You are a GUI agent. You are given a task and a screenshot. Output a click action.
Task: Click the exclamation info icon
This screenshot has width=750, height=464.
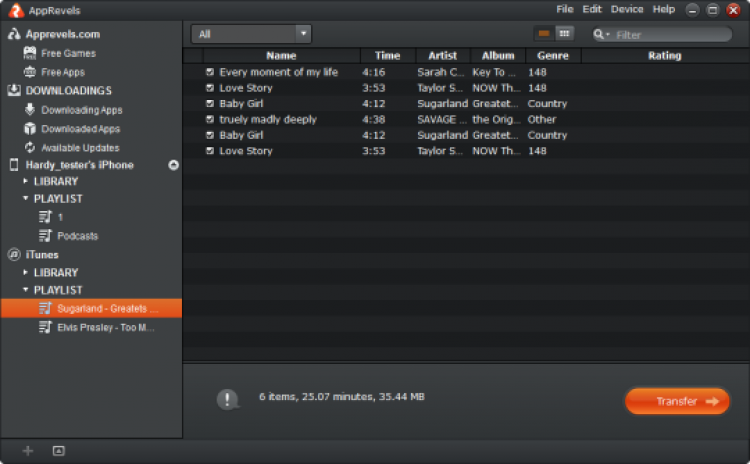tap(227, 399)
